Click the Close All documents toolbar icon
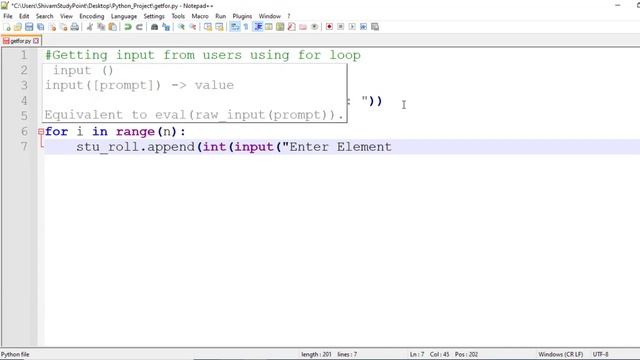 (x=63, y=27)
